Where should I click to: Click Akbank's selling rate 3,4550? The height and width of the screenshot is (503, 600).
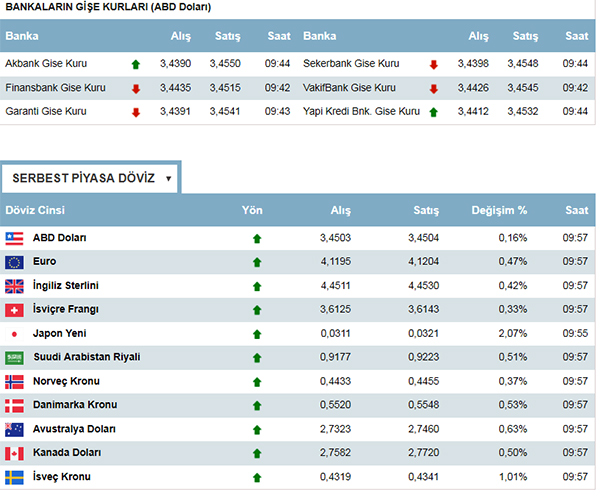(x=225, y=63)
